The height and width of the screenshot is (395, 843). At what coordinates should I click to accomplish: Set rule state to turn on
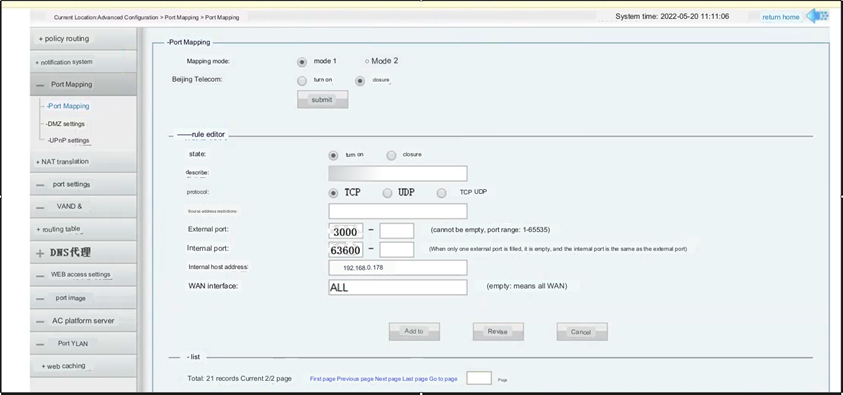[x=333, y=155]
